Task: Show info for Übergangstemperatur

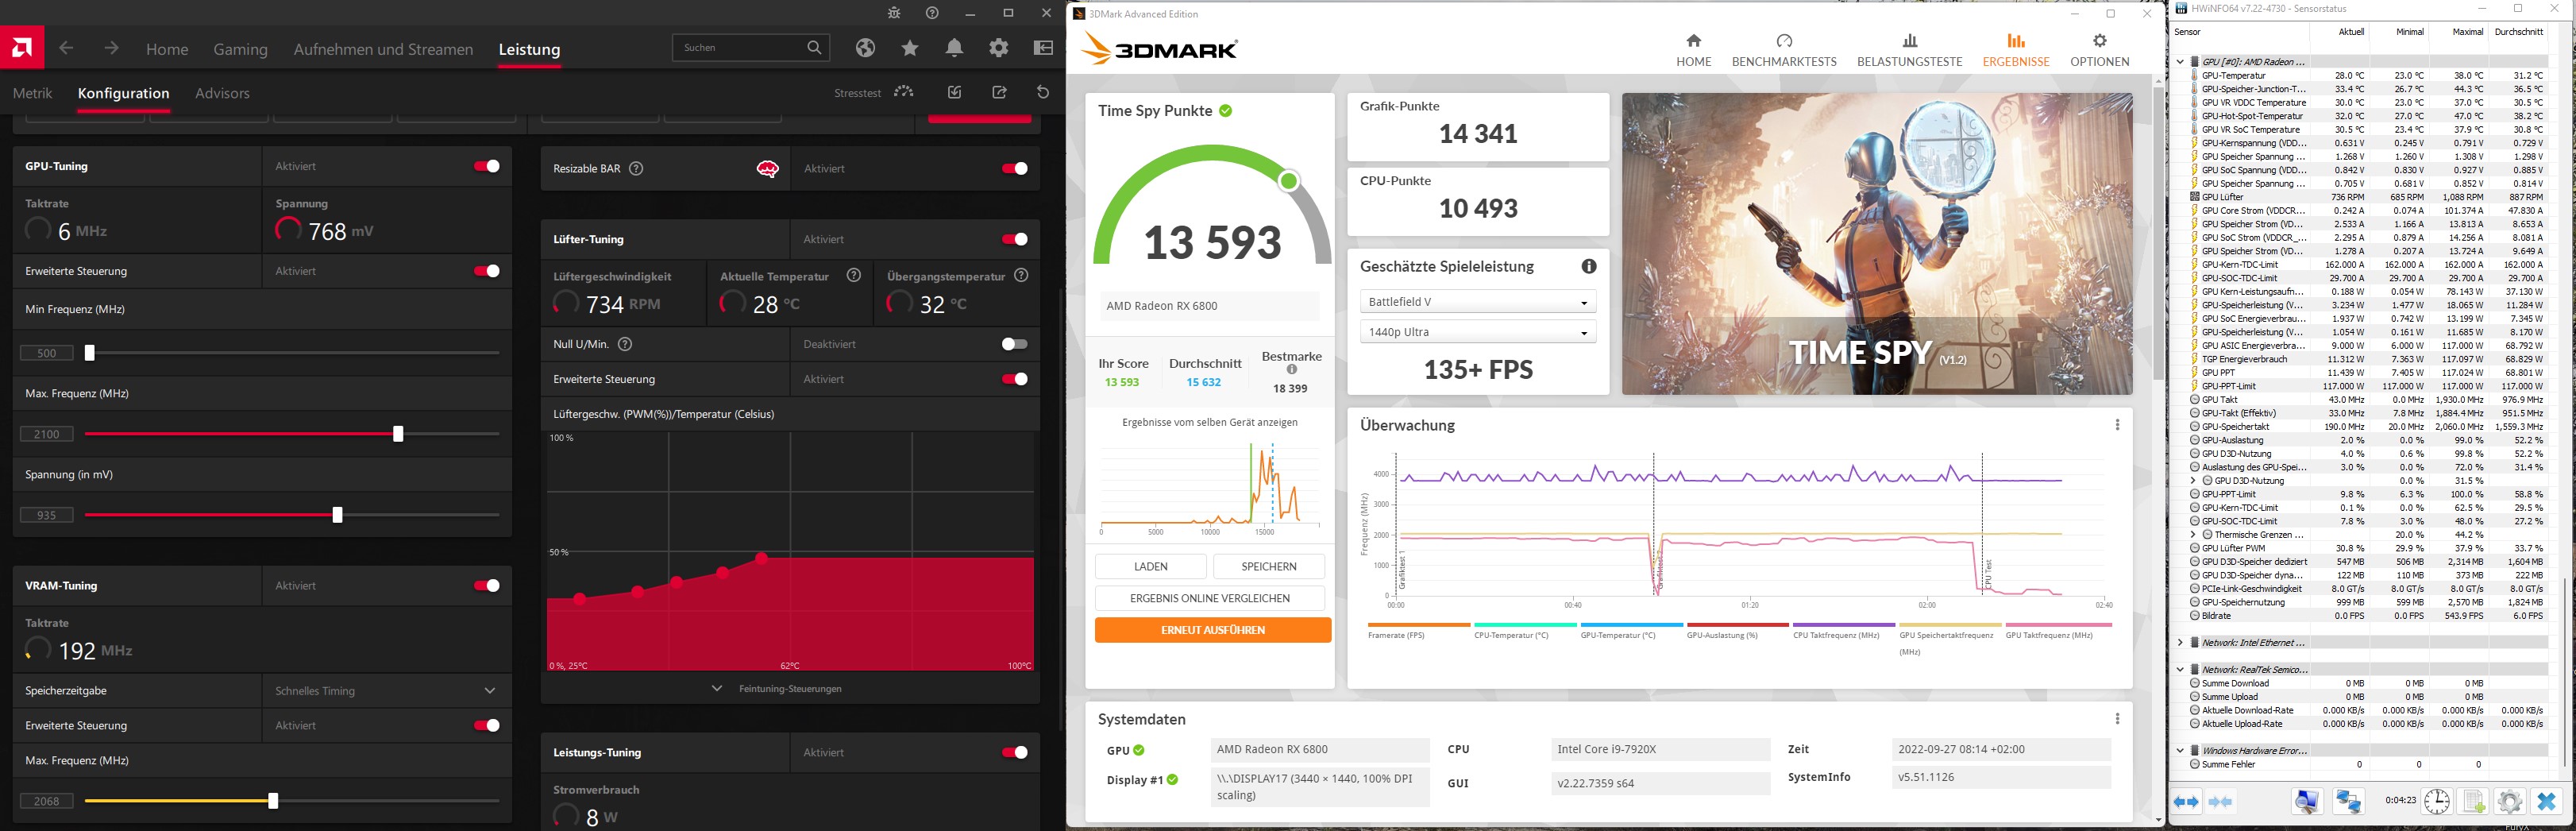Action: [x=1021, y=275]
